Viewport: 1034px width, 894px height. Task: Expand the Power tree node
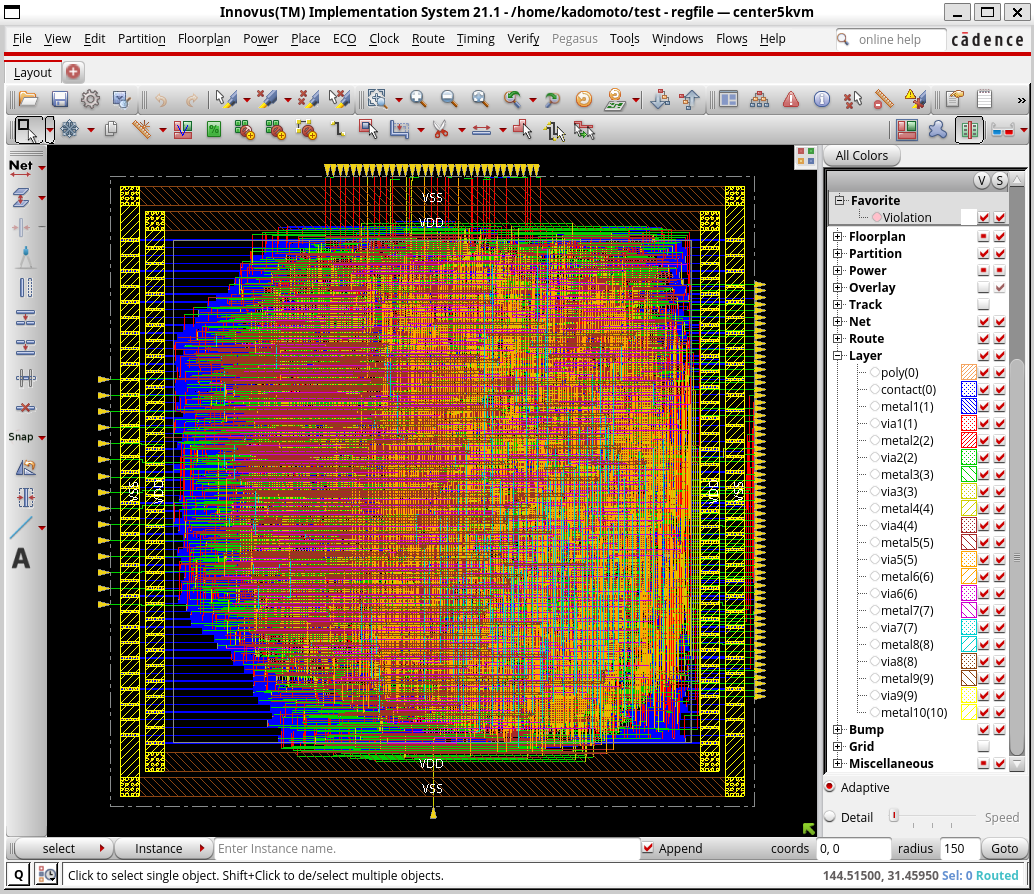[837, 270]
